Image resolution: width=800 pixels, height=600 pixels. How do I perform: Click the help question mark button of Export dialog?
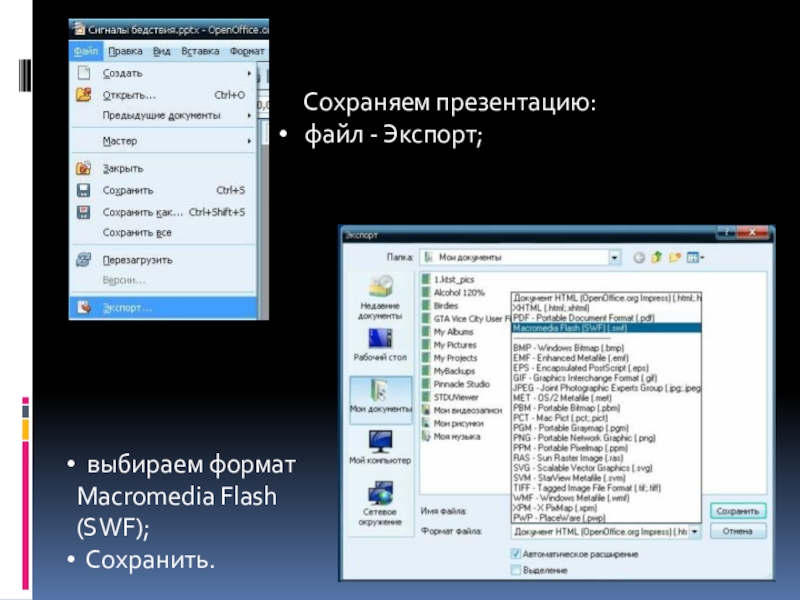[x=727, y=233]
